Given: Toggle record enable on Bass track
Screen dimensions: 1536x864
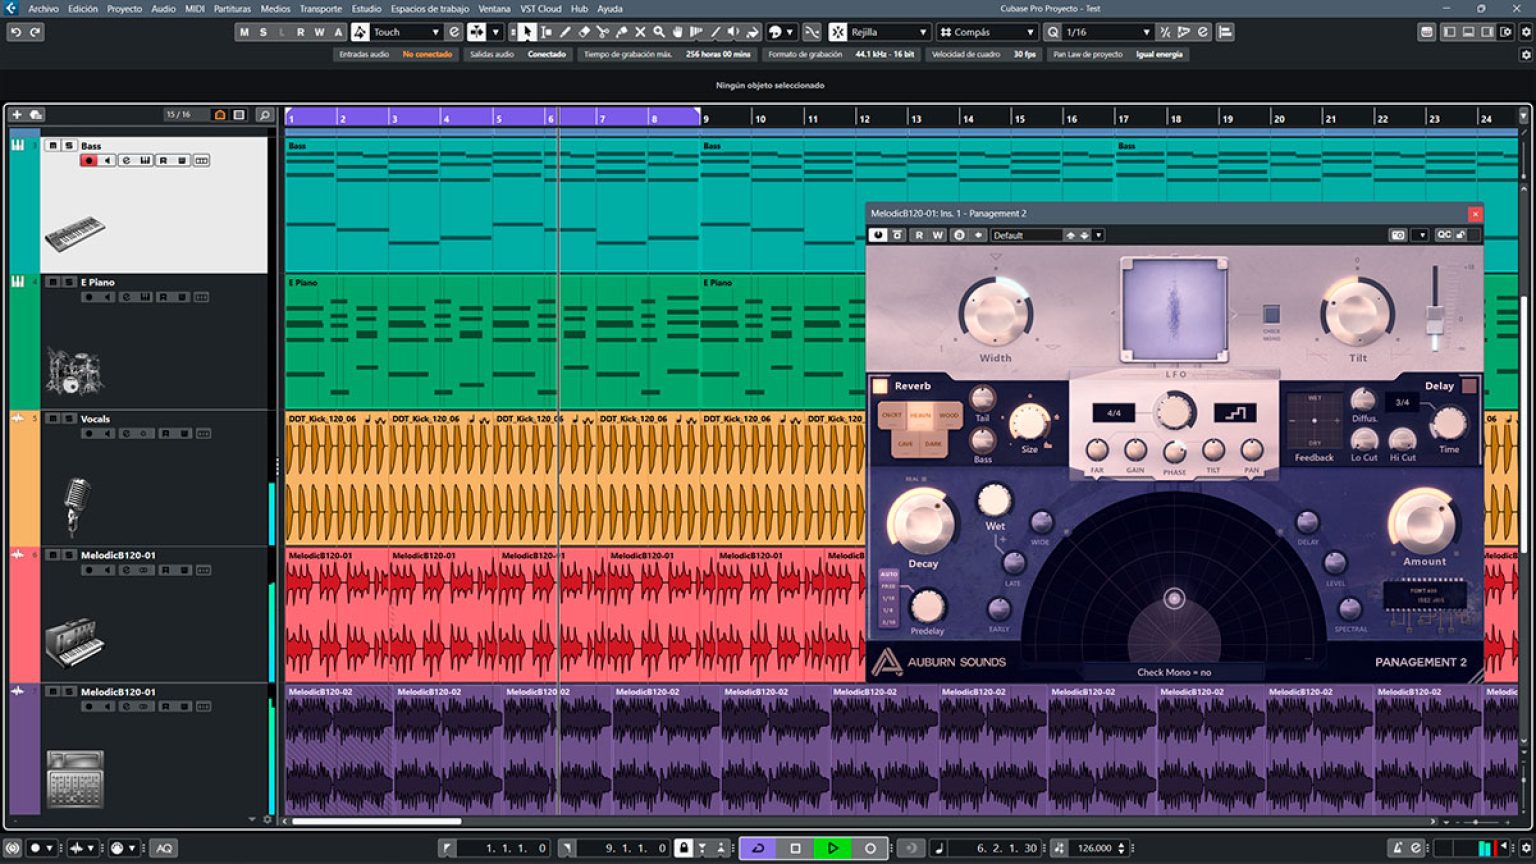Looking at the screenshot, I should pyautogui.click(x=89, y=160).
